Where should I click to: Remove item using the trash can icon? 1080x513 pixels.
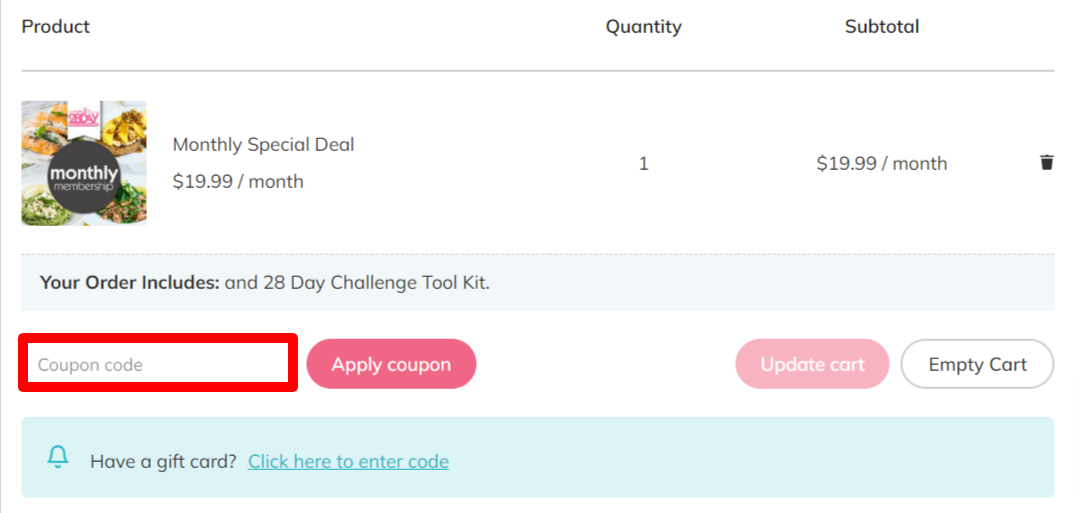point(1046,163)
